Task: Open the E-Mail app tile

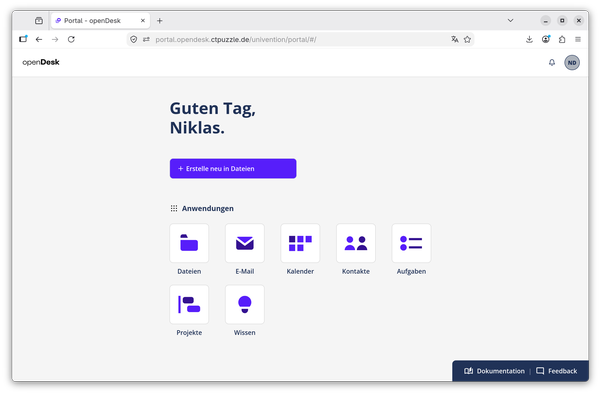Action: coord(245,243)
